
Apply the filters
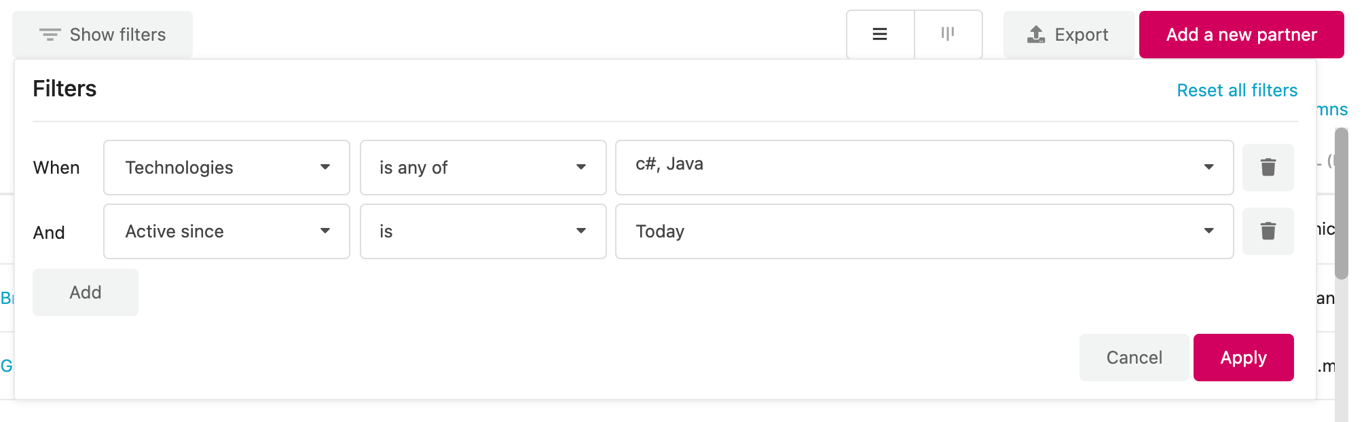[1243, 357]
